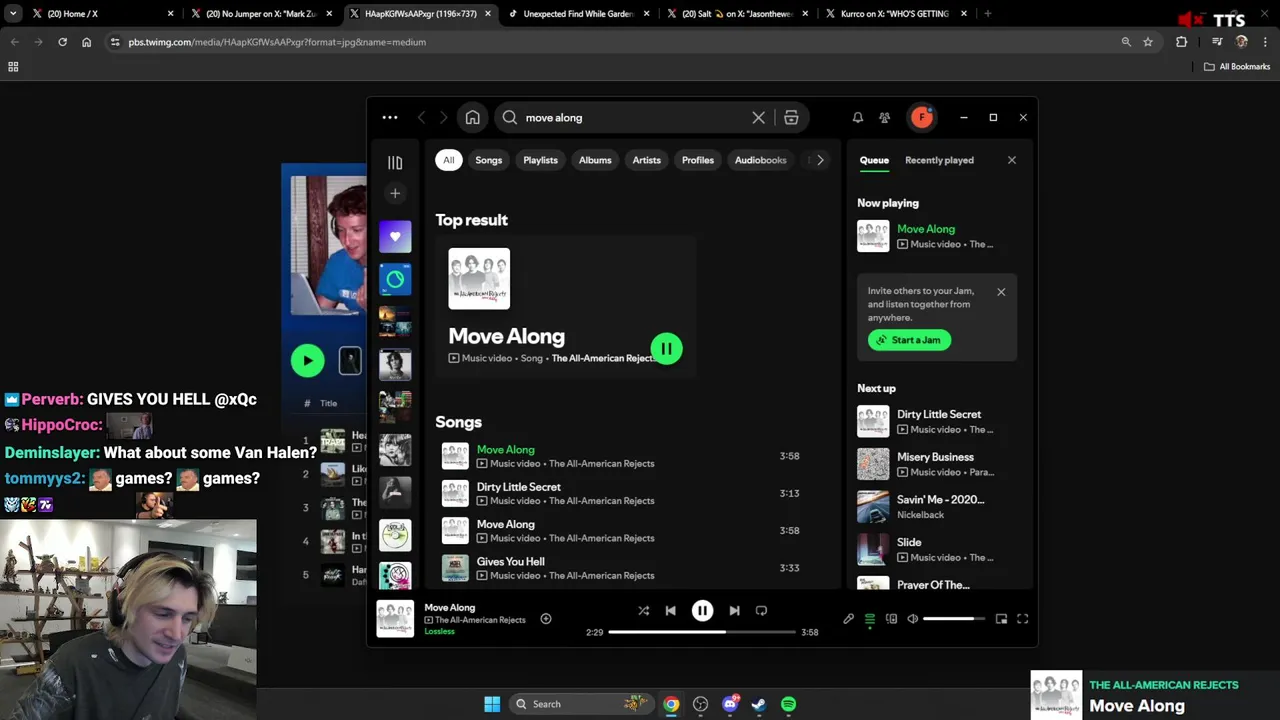Switch to the Queue tab
Image resolution: width=1280 pixels, height=720 pixels.
point(874,160)
